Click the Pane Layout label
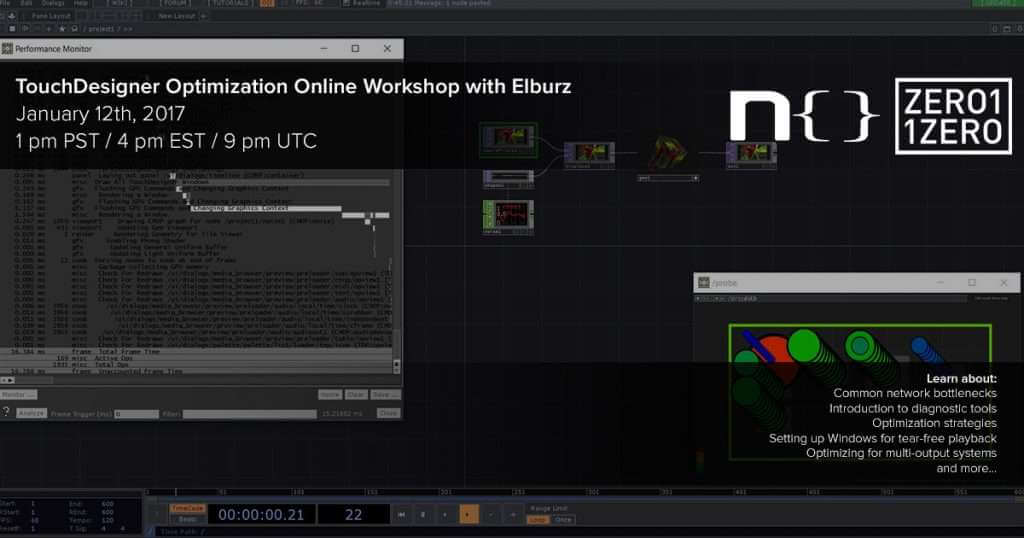Viewport: 1024px width, 538px height. 50,16
